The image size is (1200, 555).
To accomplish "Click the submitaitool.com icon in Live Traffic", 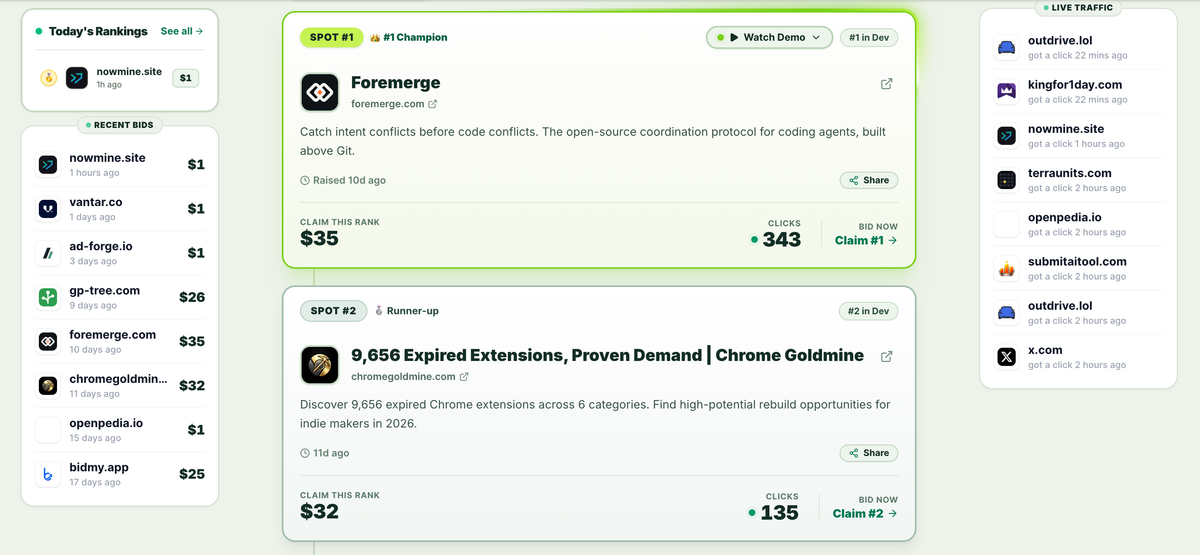I will click(x=1007, y=268).
